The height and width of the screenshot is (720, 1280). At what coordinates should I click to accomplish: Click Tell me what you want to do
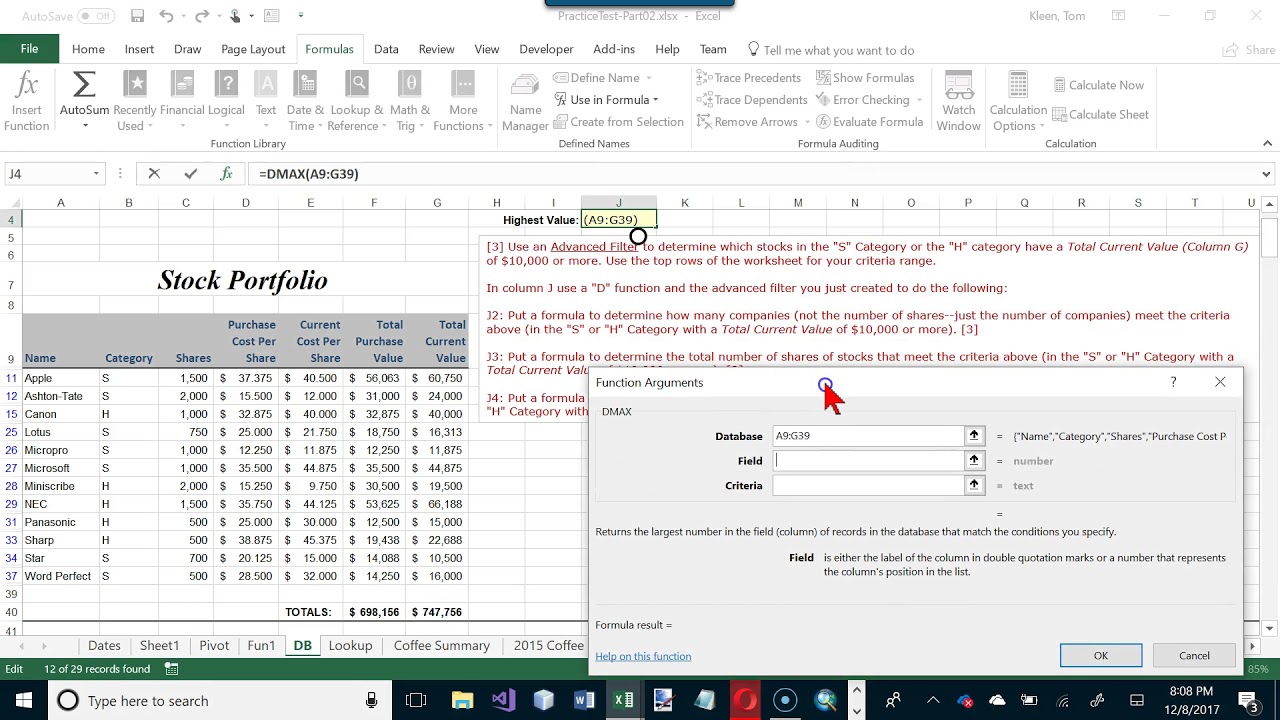point(830,50)
